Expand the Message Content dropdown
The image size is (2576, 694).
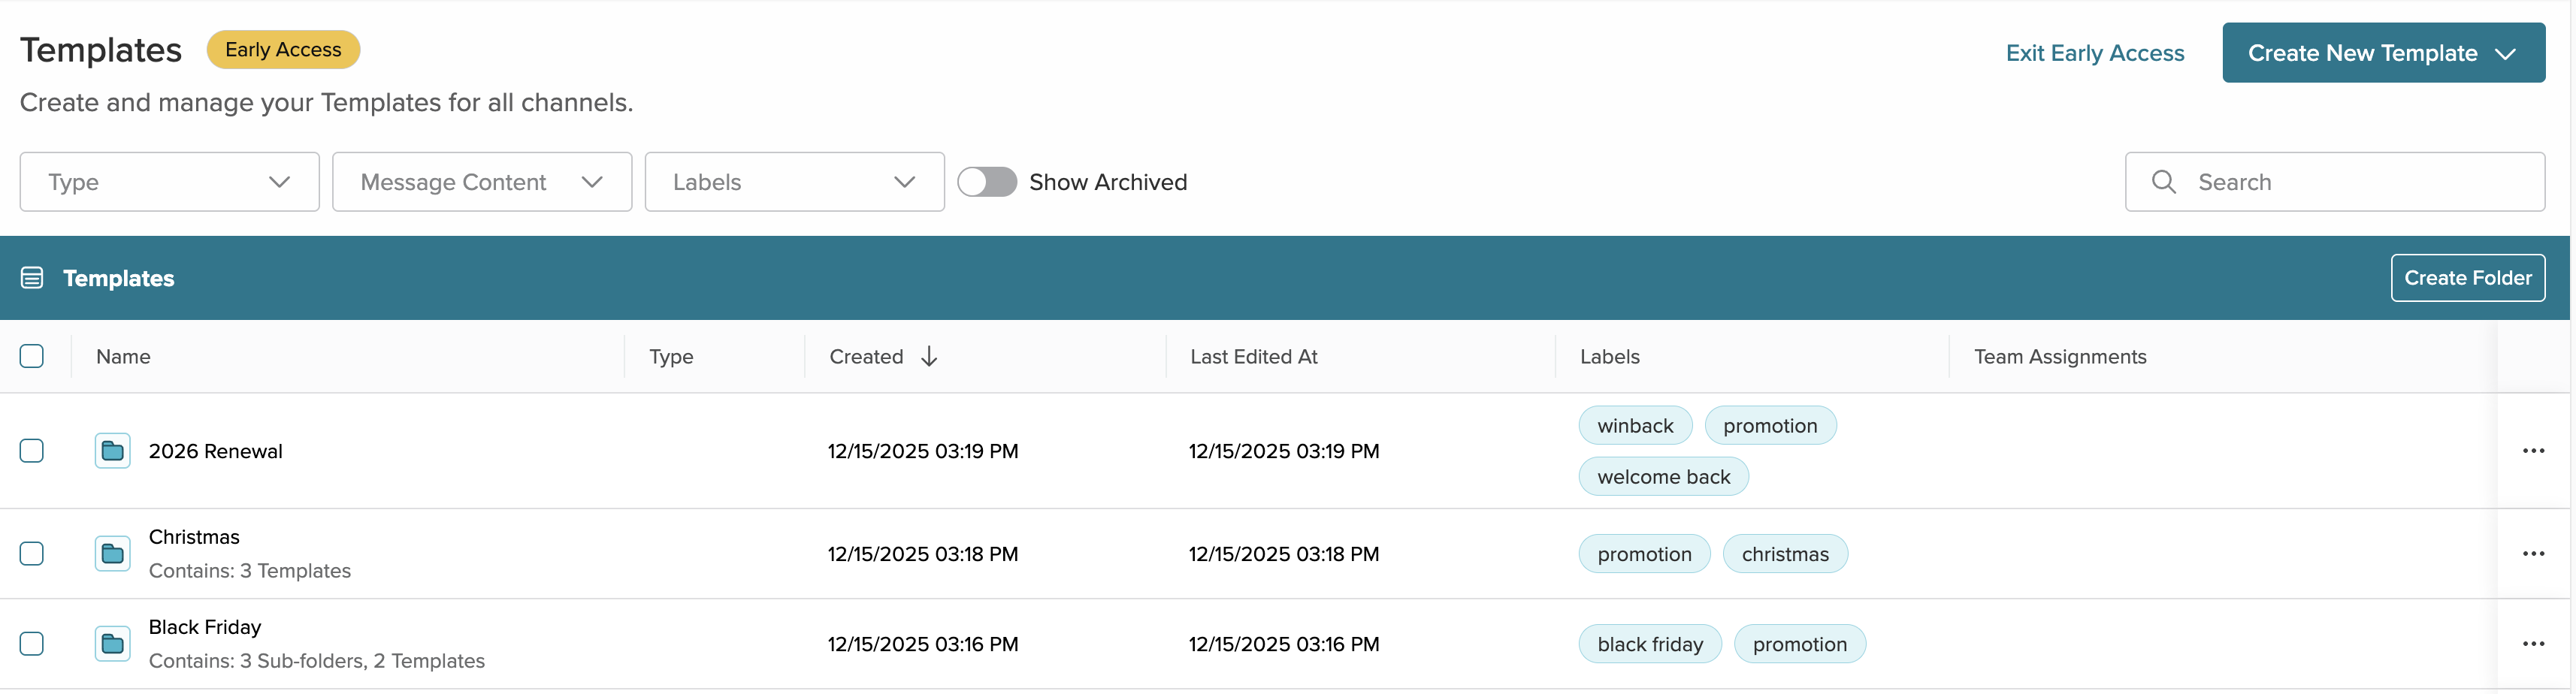point(481,182)
